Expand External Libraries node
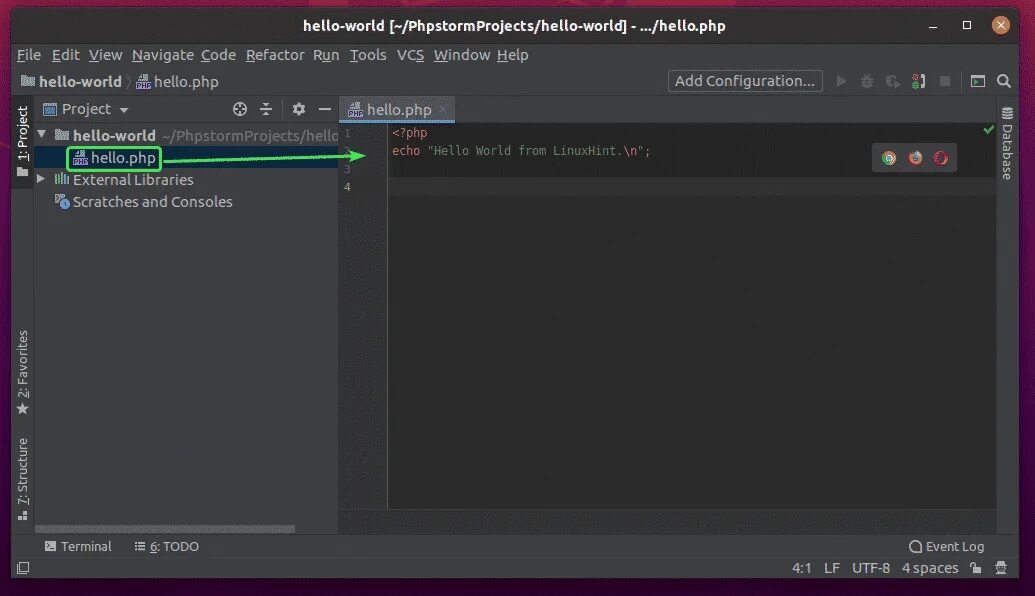The image size is (1035, 596). [41, 179]
